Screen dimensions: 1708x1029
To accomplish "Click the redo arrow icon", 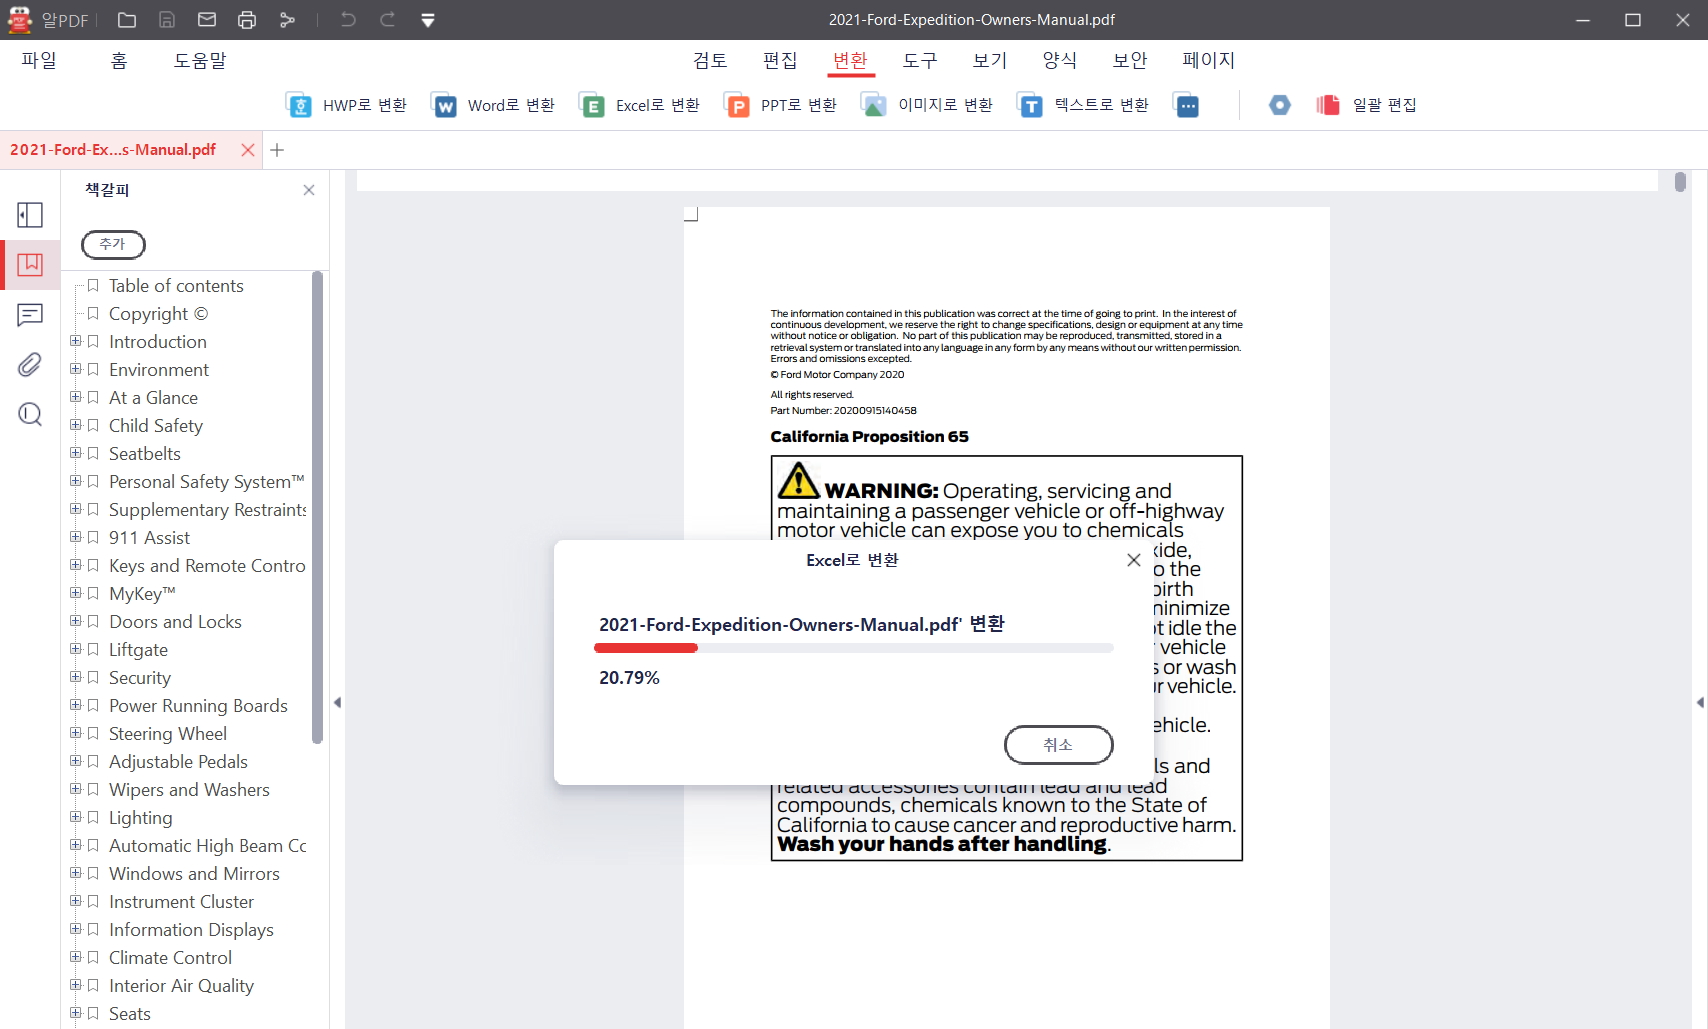I will [x=388, y=20].
